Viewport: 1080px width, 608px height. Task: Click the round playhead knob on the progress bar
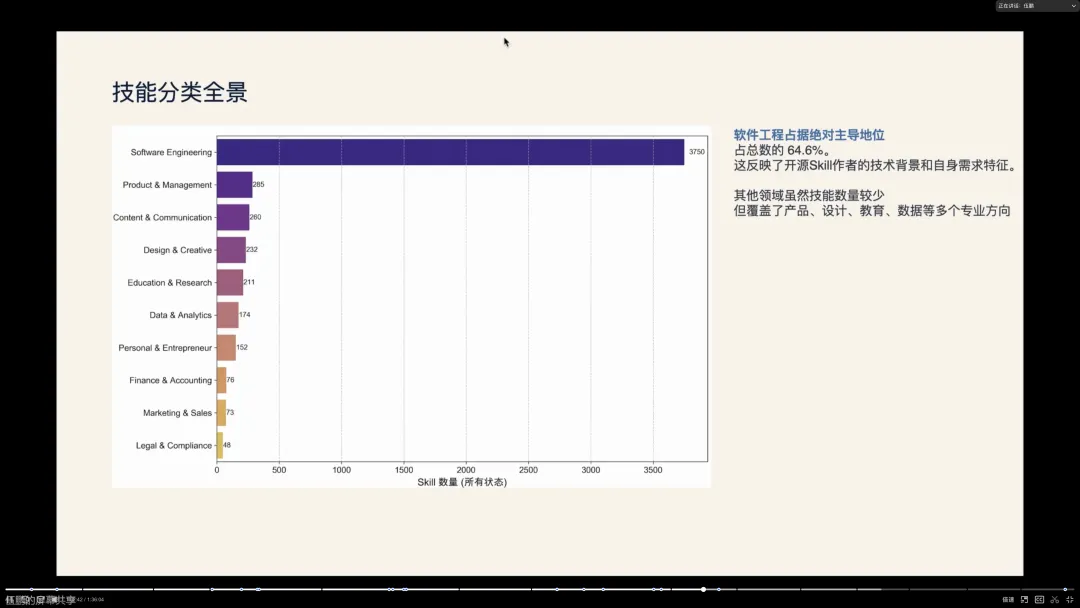[x=703, y=589]
